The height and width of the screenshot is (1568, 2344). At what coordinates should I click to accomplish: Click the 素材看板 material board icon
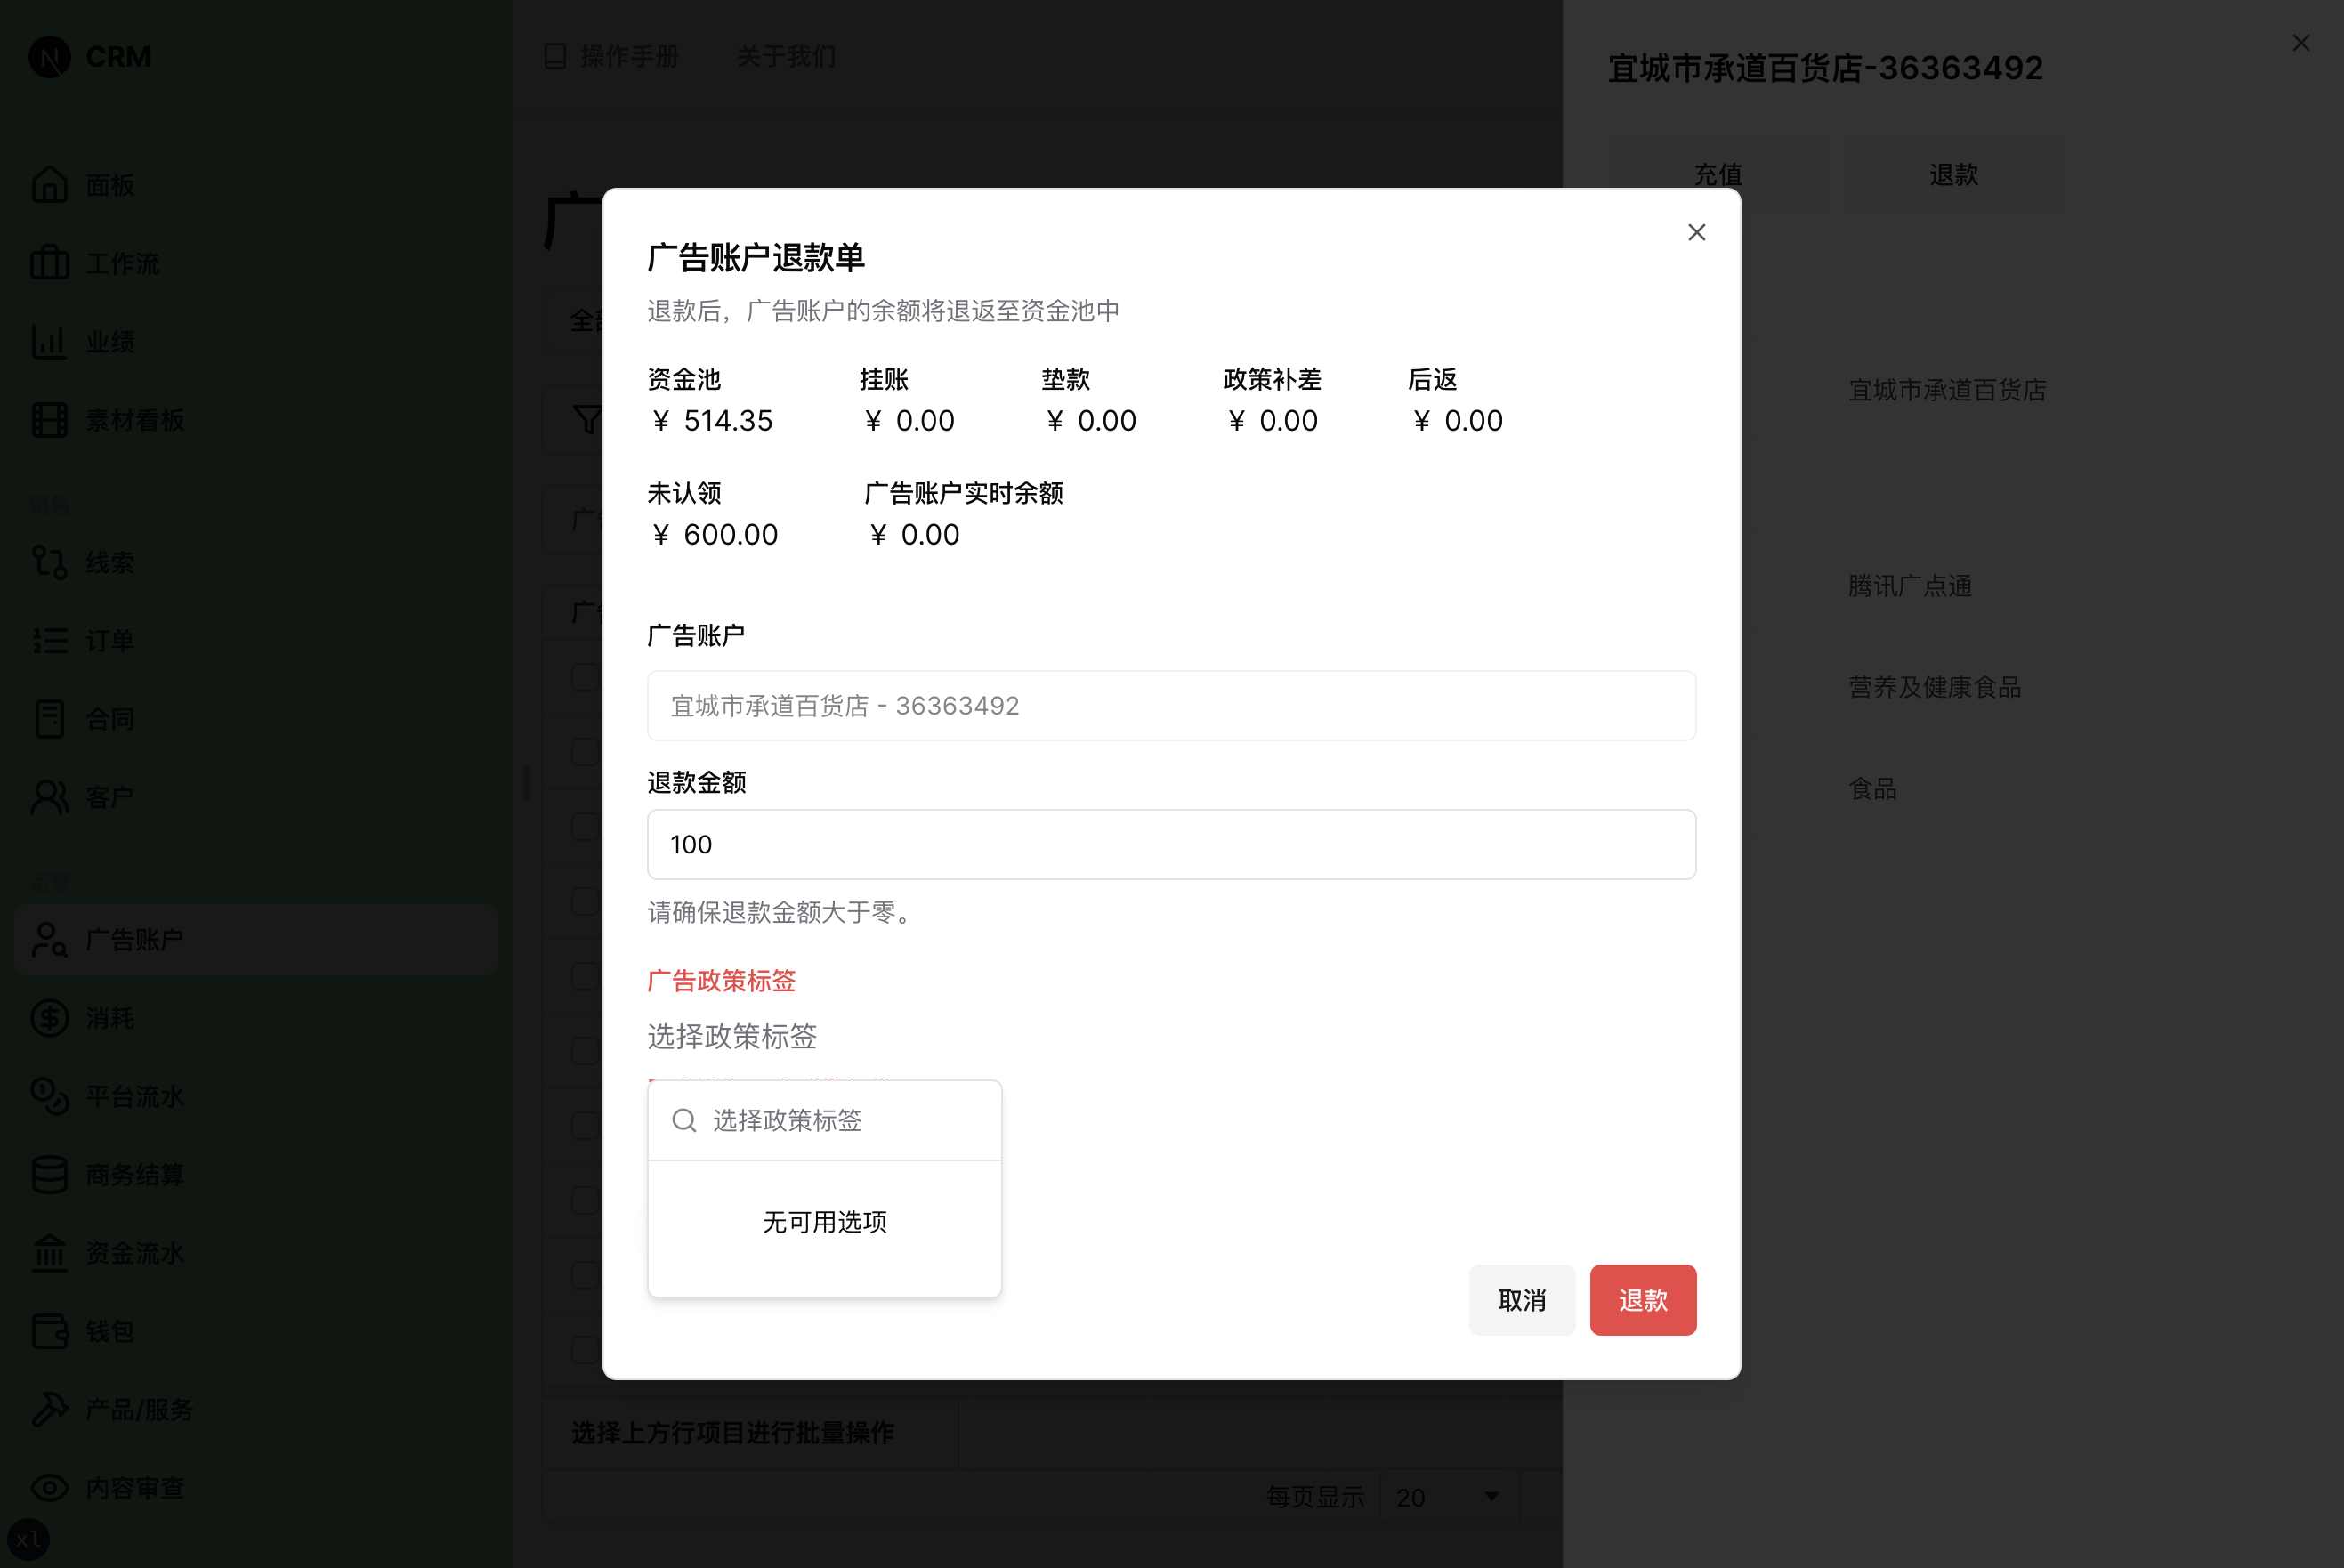coord(49,420)
